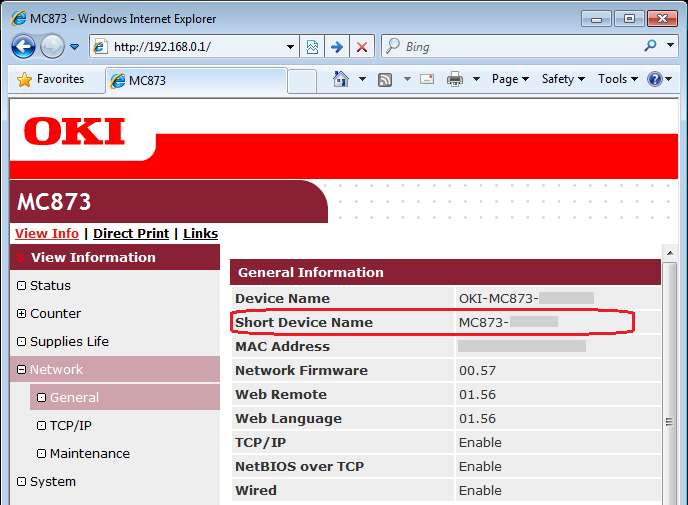Open the Links link
Screen dimensions: 688x505
tap(201, 233)
